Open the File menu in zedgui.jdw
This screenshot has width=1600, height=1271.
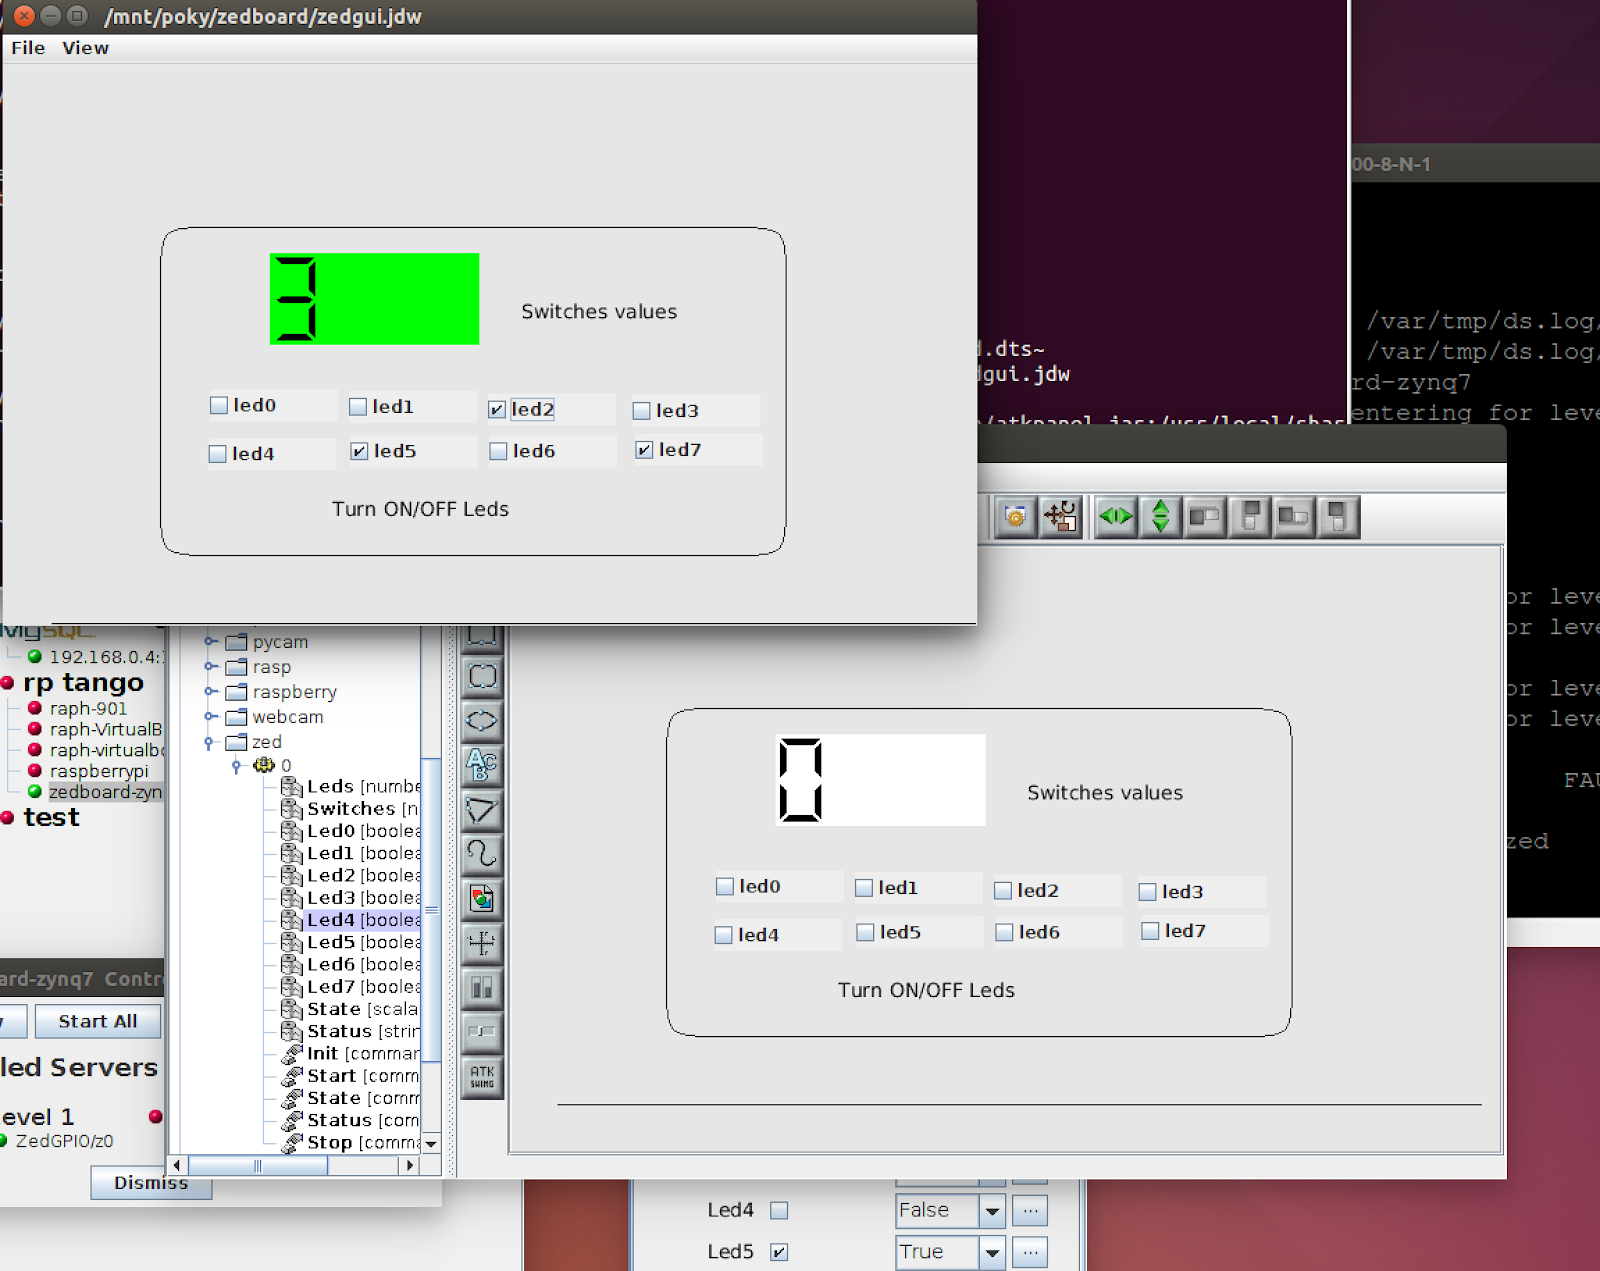pos(28,48)
